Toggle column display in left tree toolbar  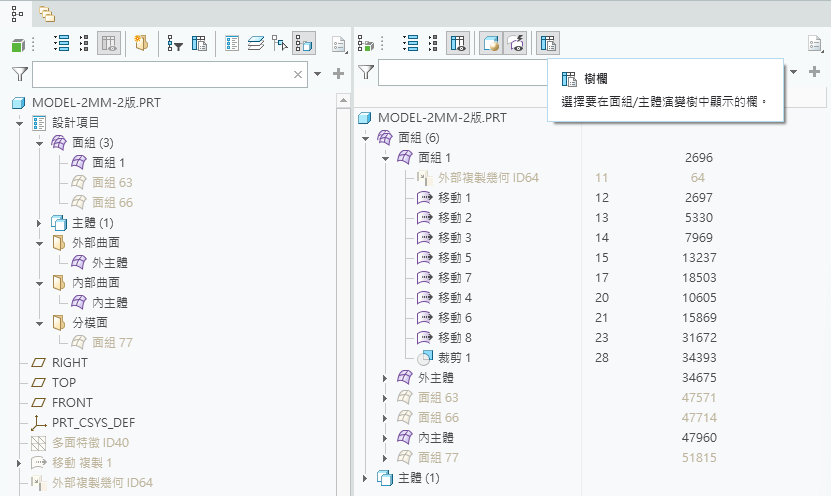point(109,43)
